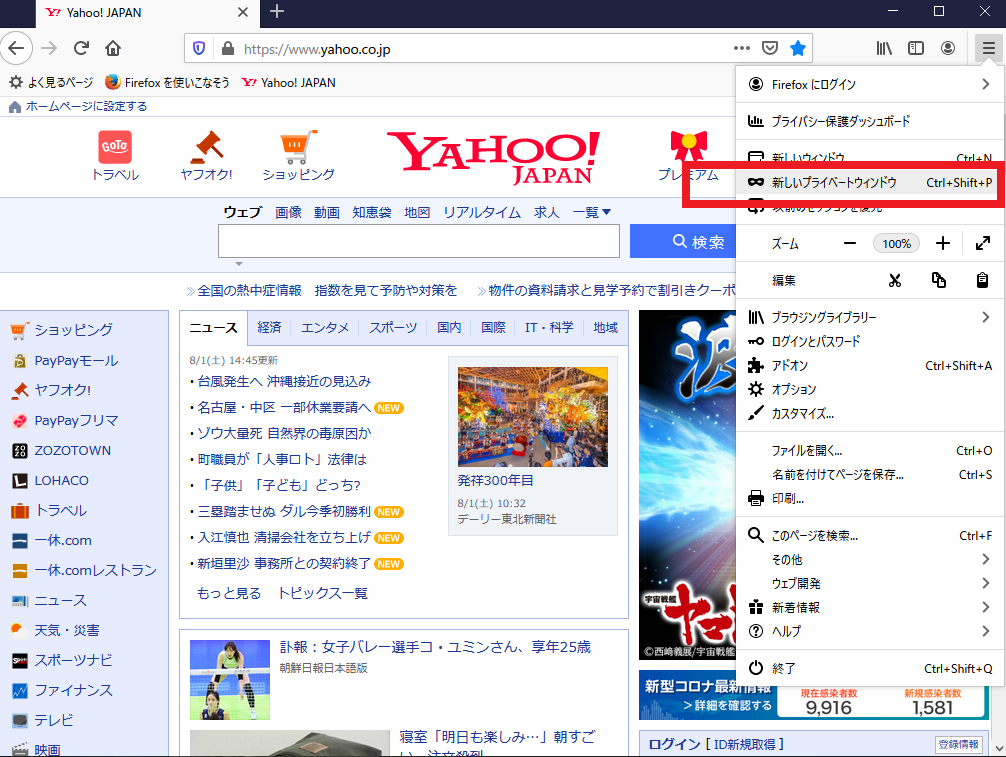The height and width of the screenshot is (757, 1006).
Task: Expand the ウェブ開発 submenu
Action: (870, 583)
